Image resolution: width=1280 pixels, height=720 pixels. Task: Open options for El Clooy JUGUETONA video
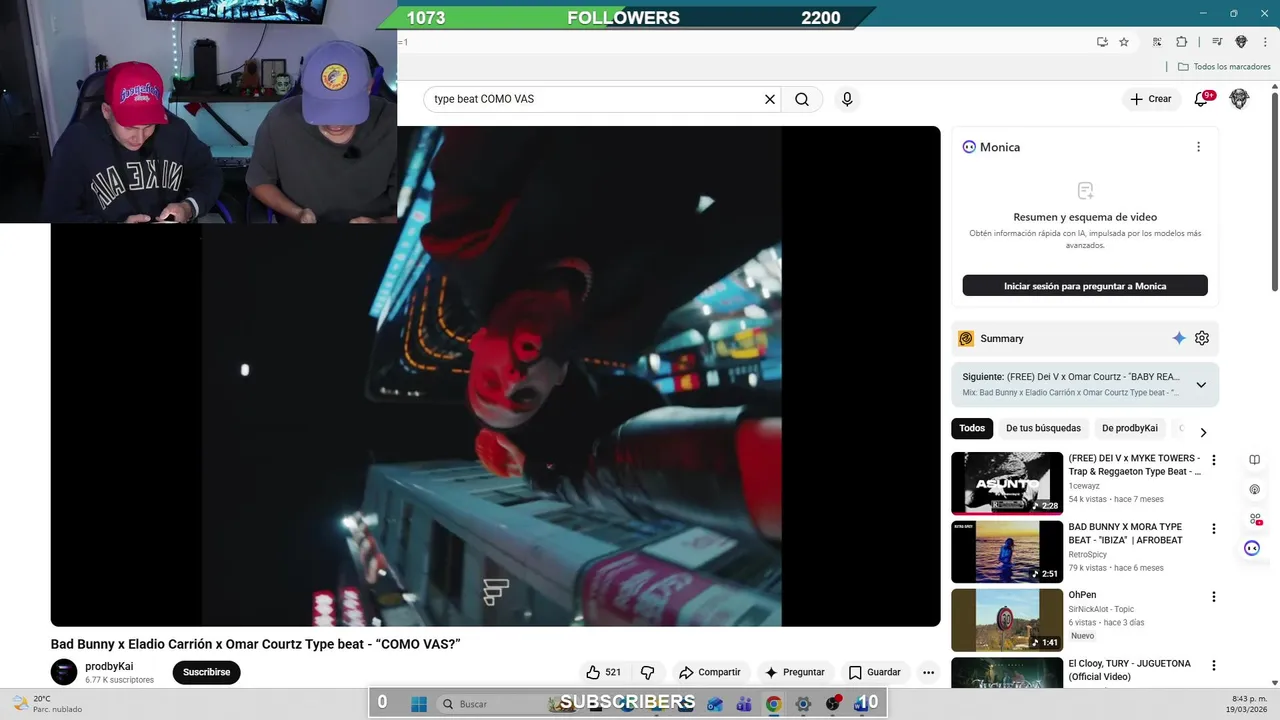point(1214,665)
